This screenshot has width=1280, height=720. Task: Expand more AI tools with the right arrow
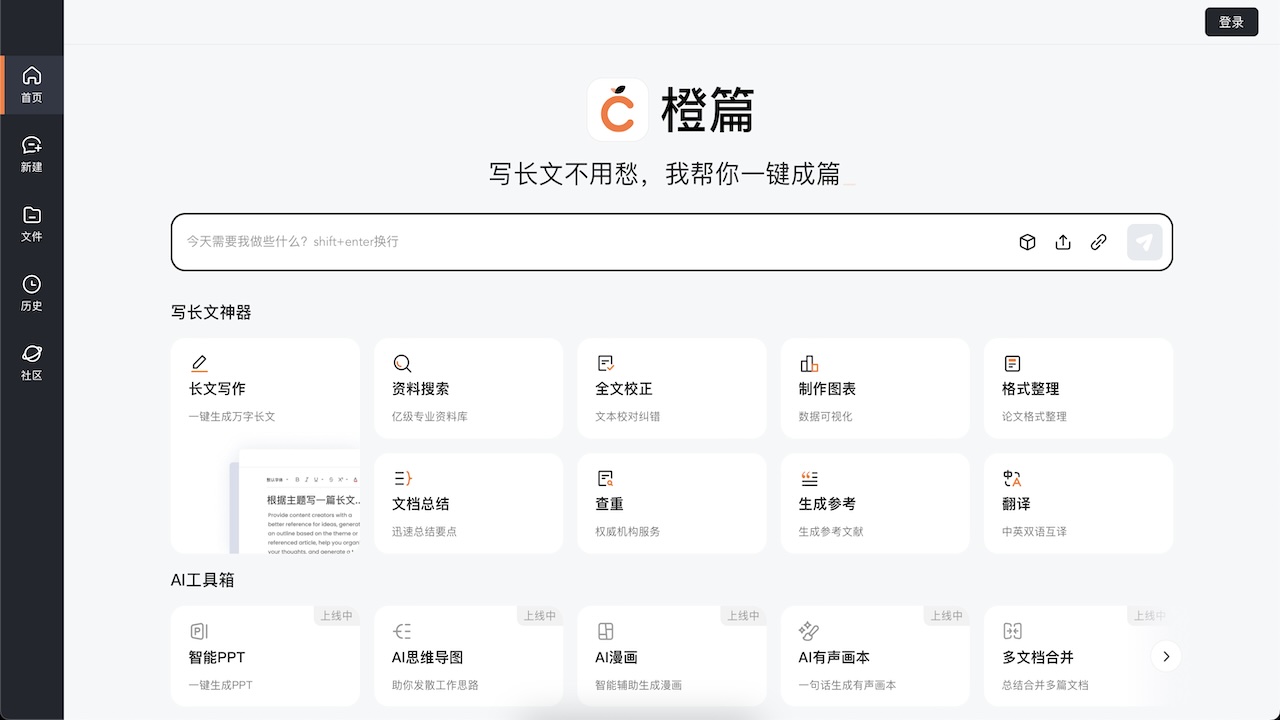[1166, 656]
